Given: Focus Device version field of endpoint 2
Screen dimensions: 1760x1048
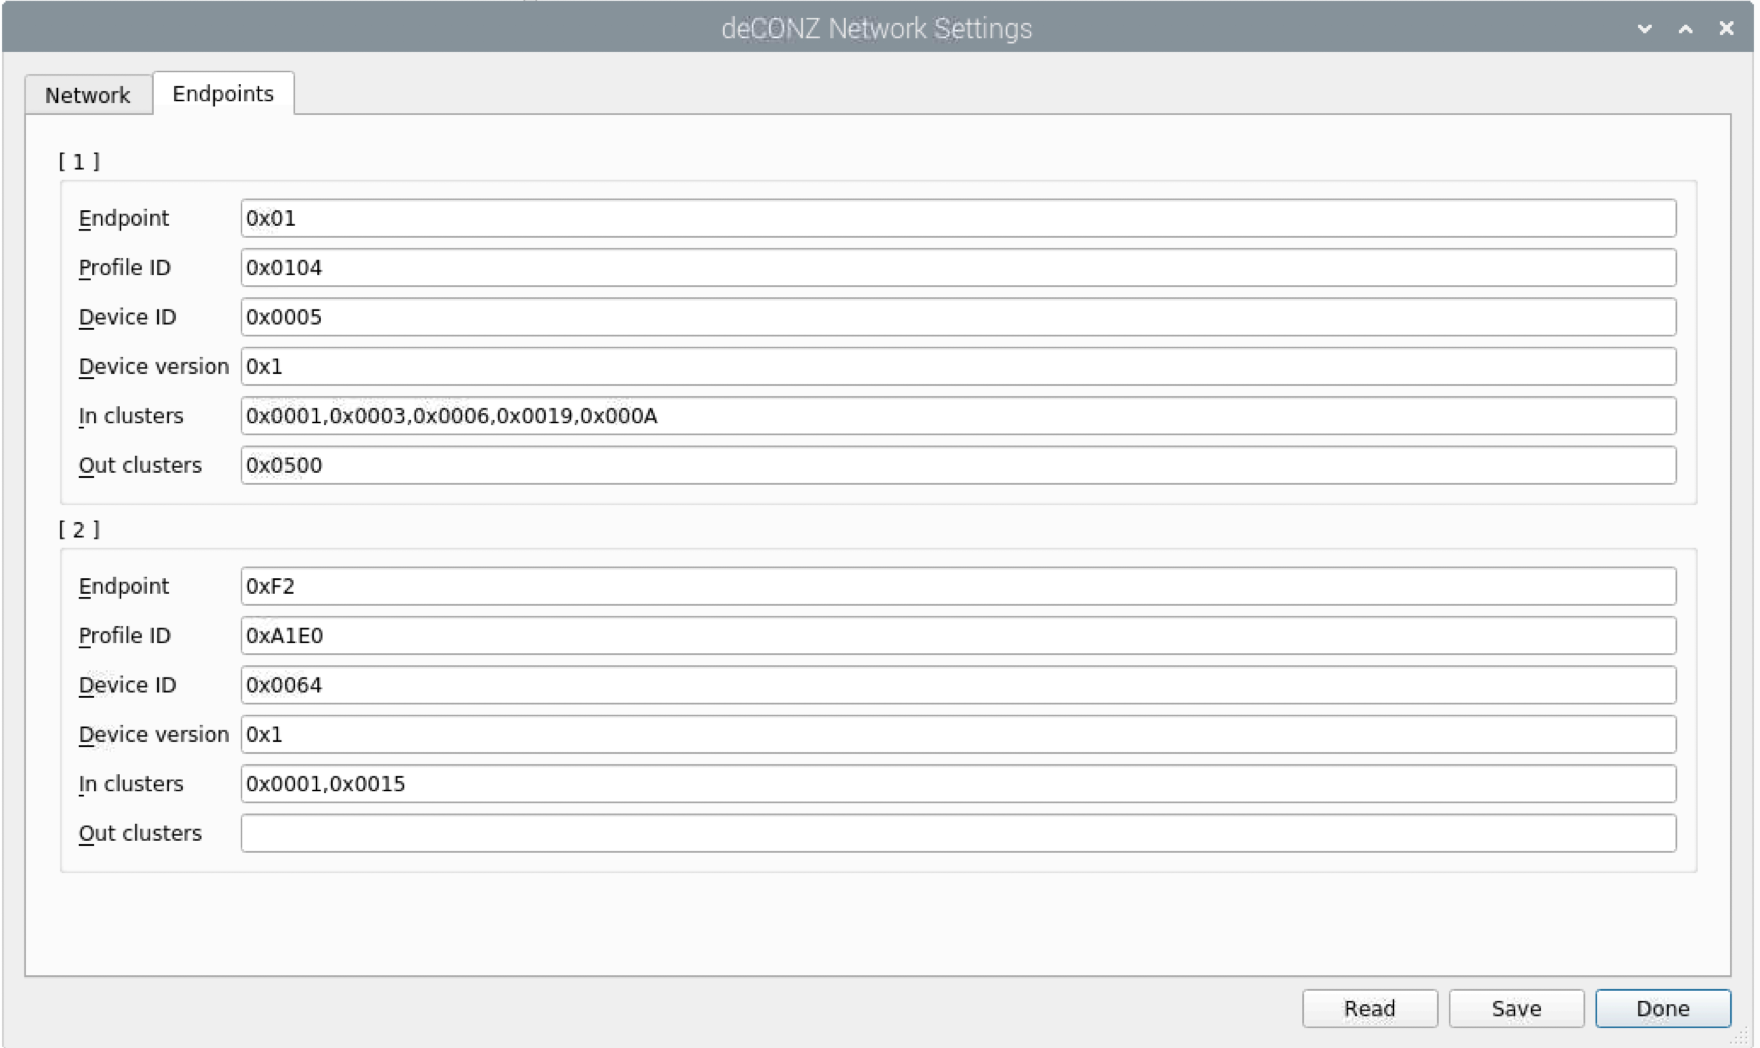Looking at the screenshot, I should coord(957,734).
